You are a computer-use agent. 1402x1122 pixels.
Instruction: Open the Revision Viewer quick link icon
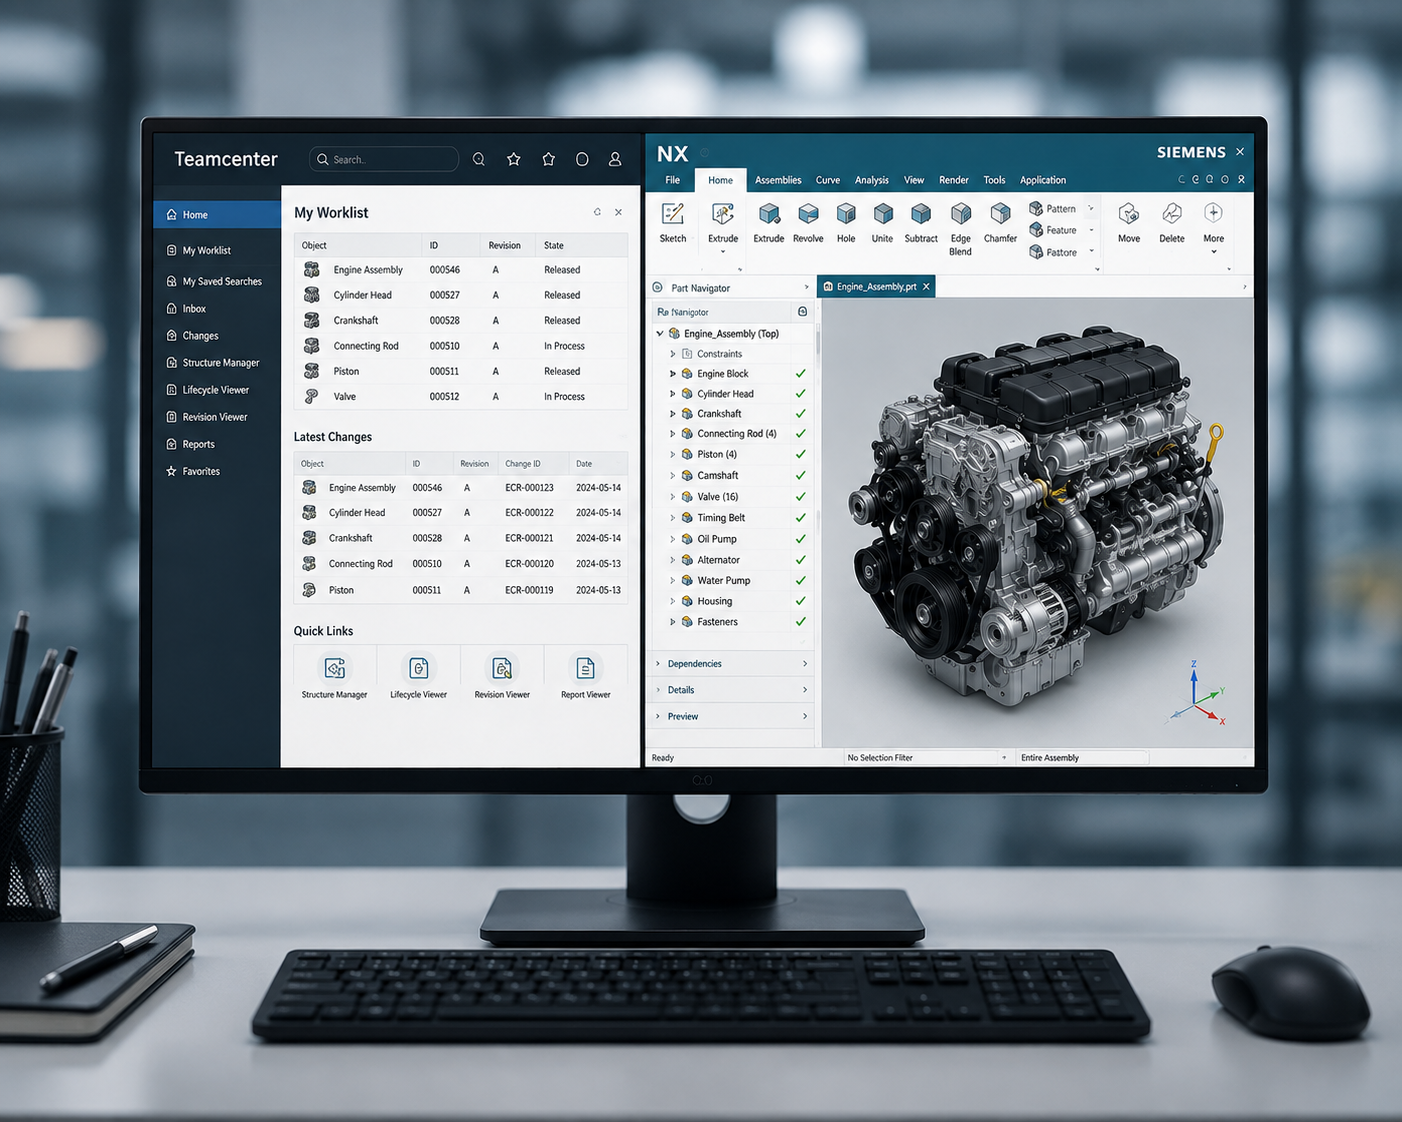point(502,668)
